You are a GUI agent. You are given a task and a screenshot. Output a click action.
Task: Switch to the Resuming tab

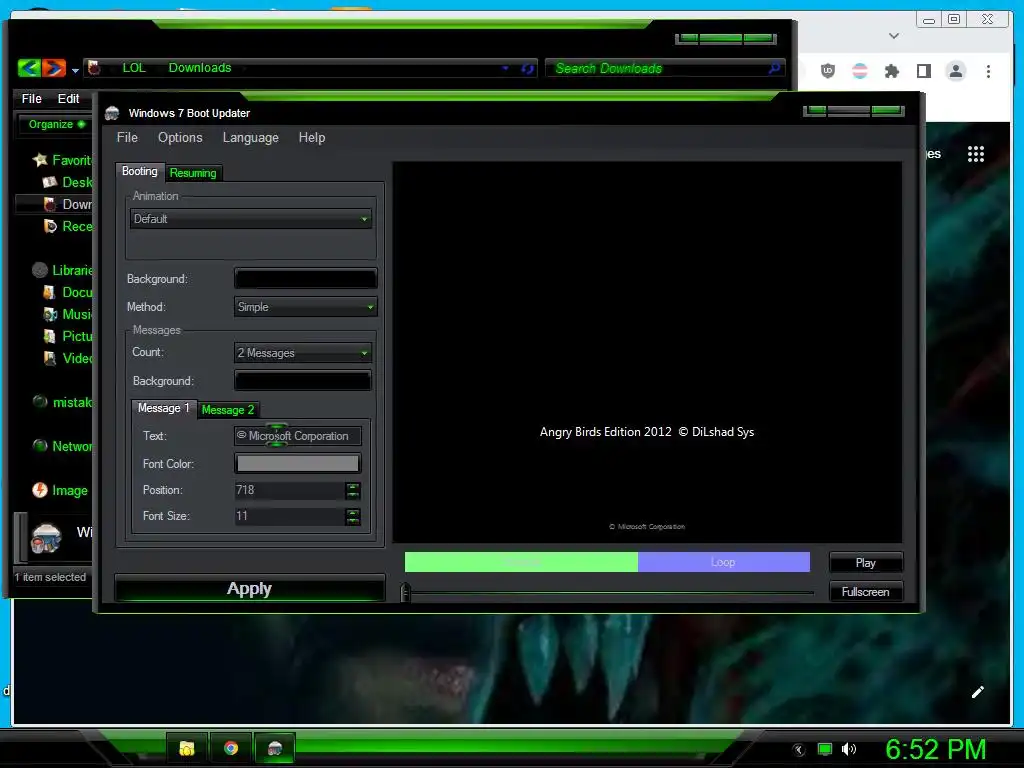193,173
